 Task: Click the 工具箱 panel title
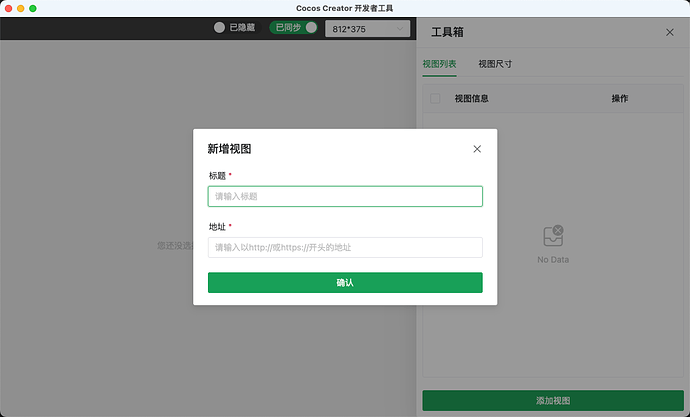coord(447,32)
